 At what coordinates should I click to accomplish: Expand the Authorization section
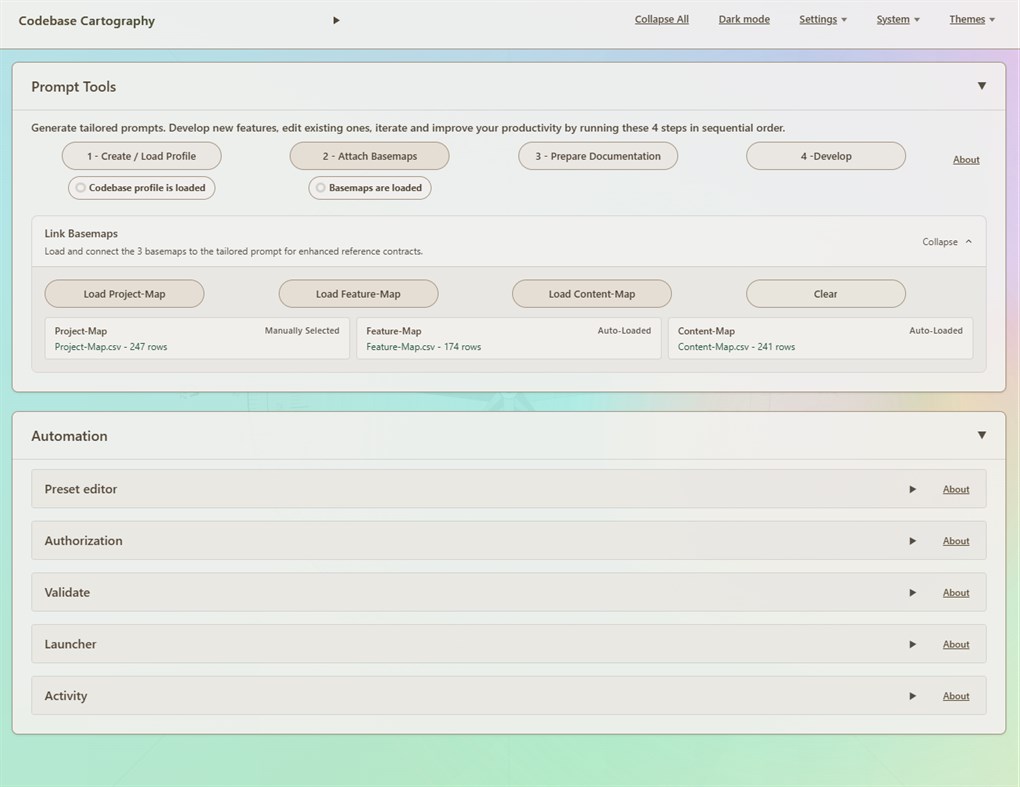point(913,541)
